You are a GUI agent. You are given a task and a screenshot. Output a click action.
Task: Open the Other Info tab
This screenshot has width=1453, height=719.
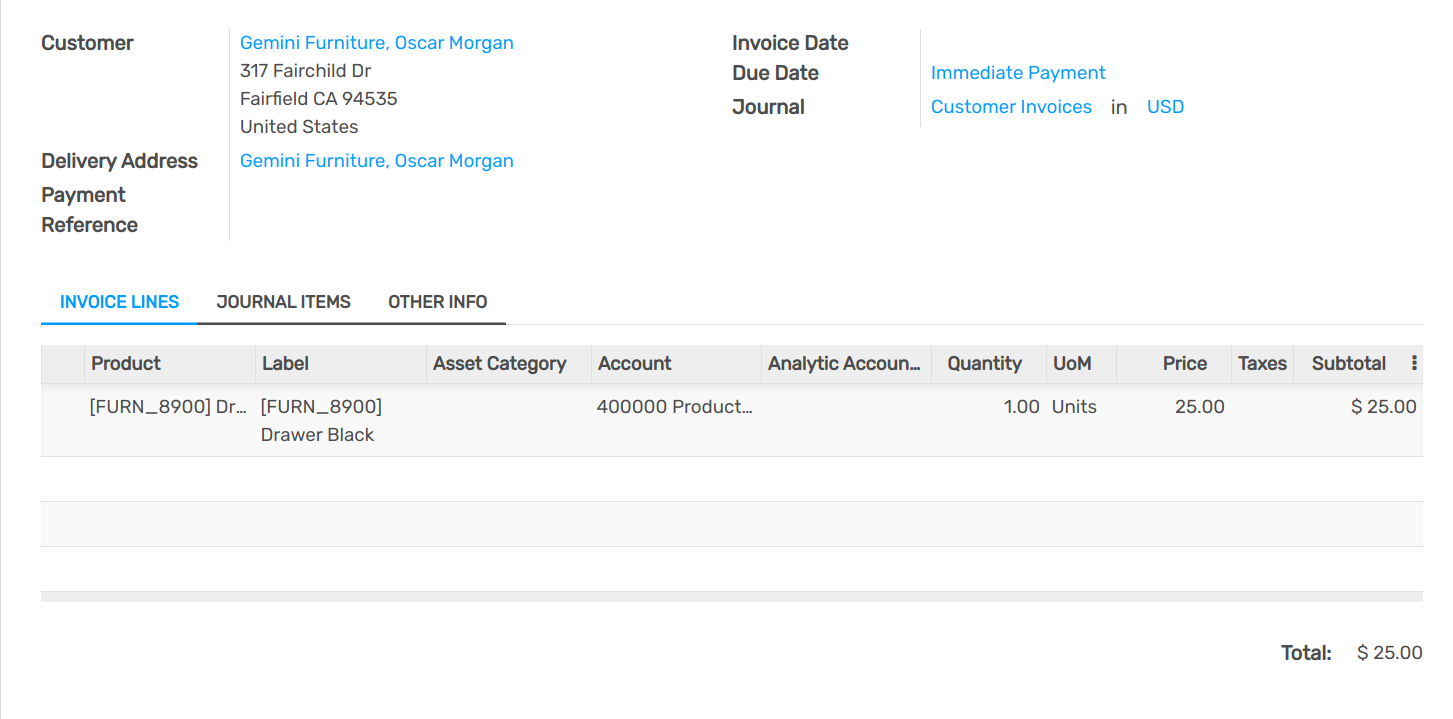coord(438,301)
